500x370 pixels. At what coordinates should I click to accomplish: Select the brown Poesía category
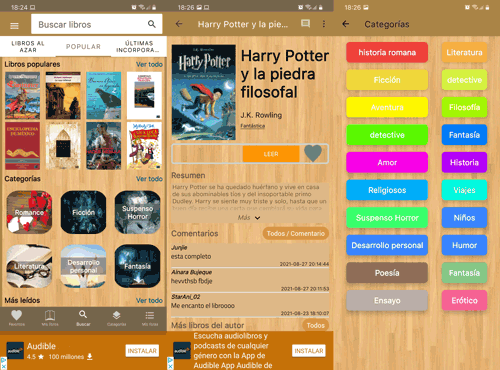[387, 273]
